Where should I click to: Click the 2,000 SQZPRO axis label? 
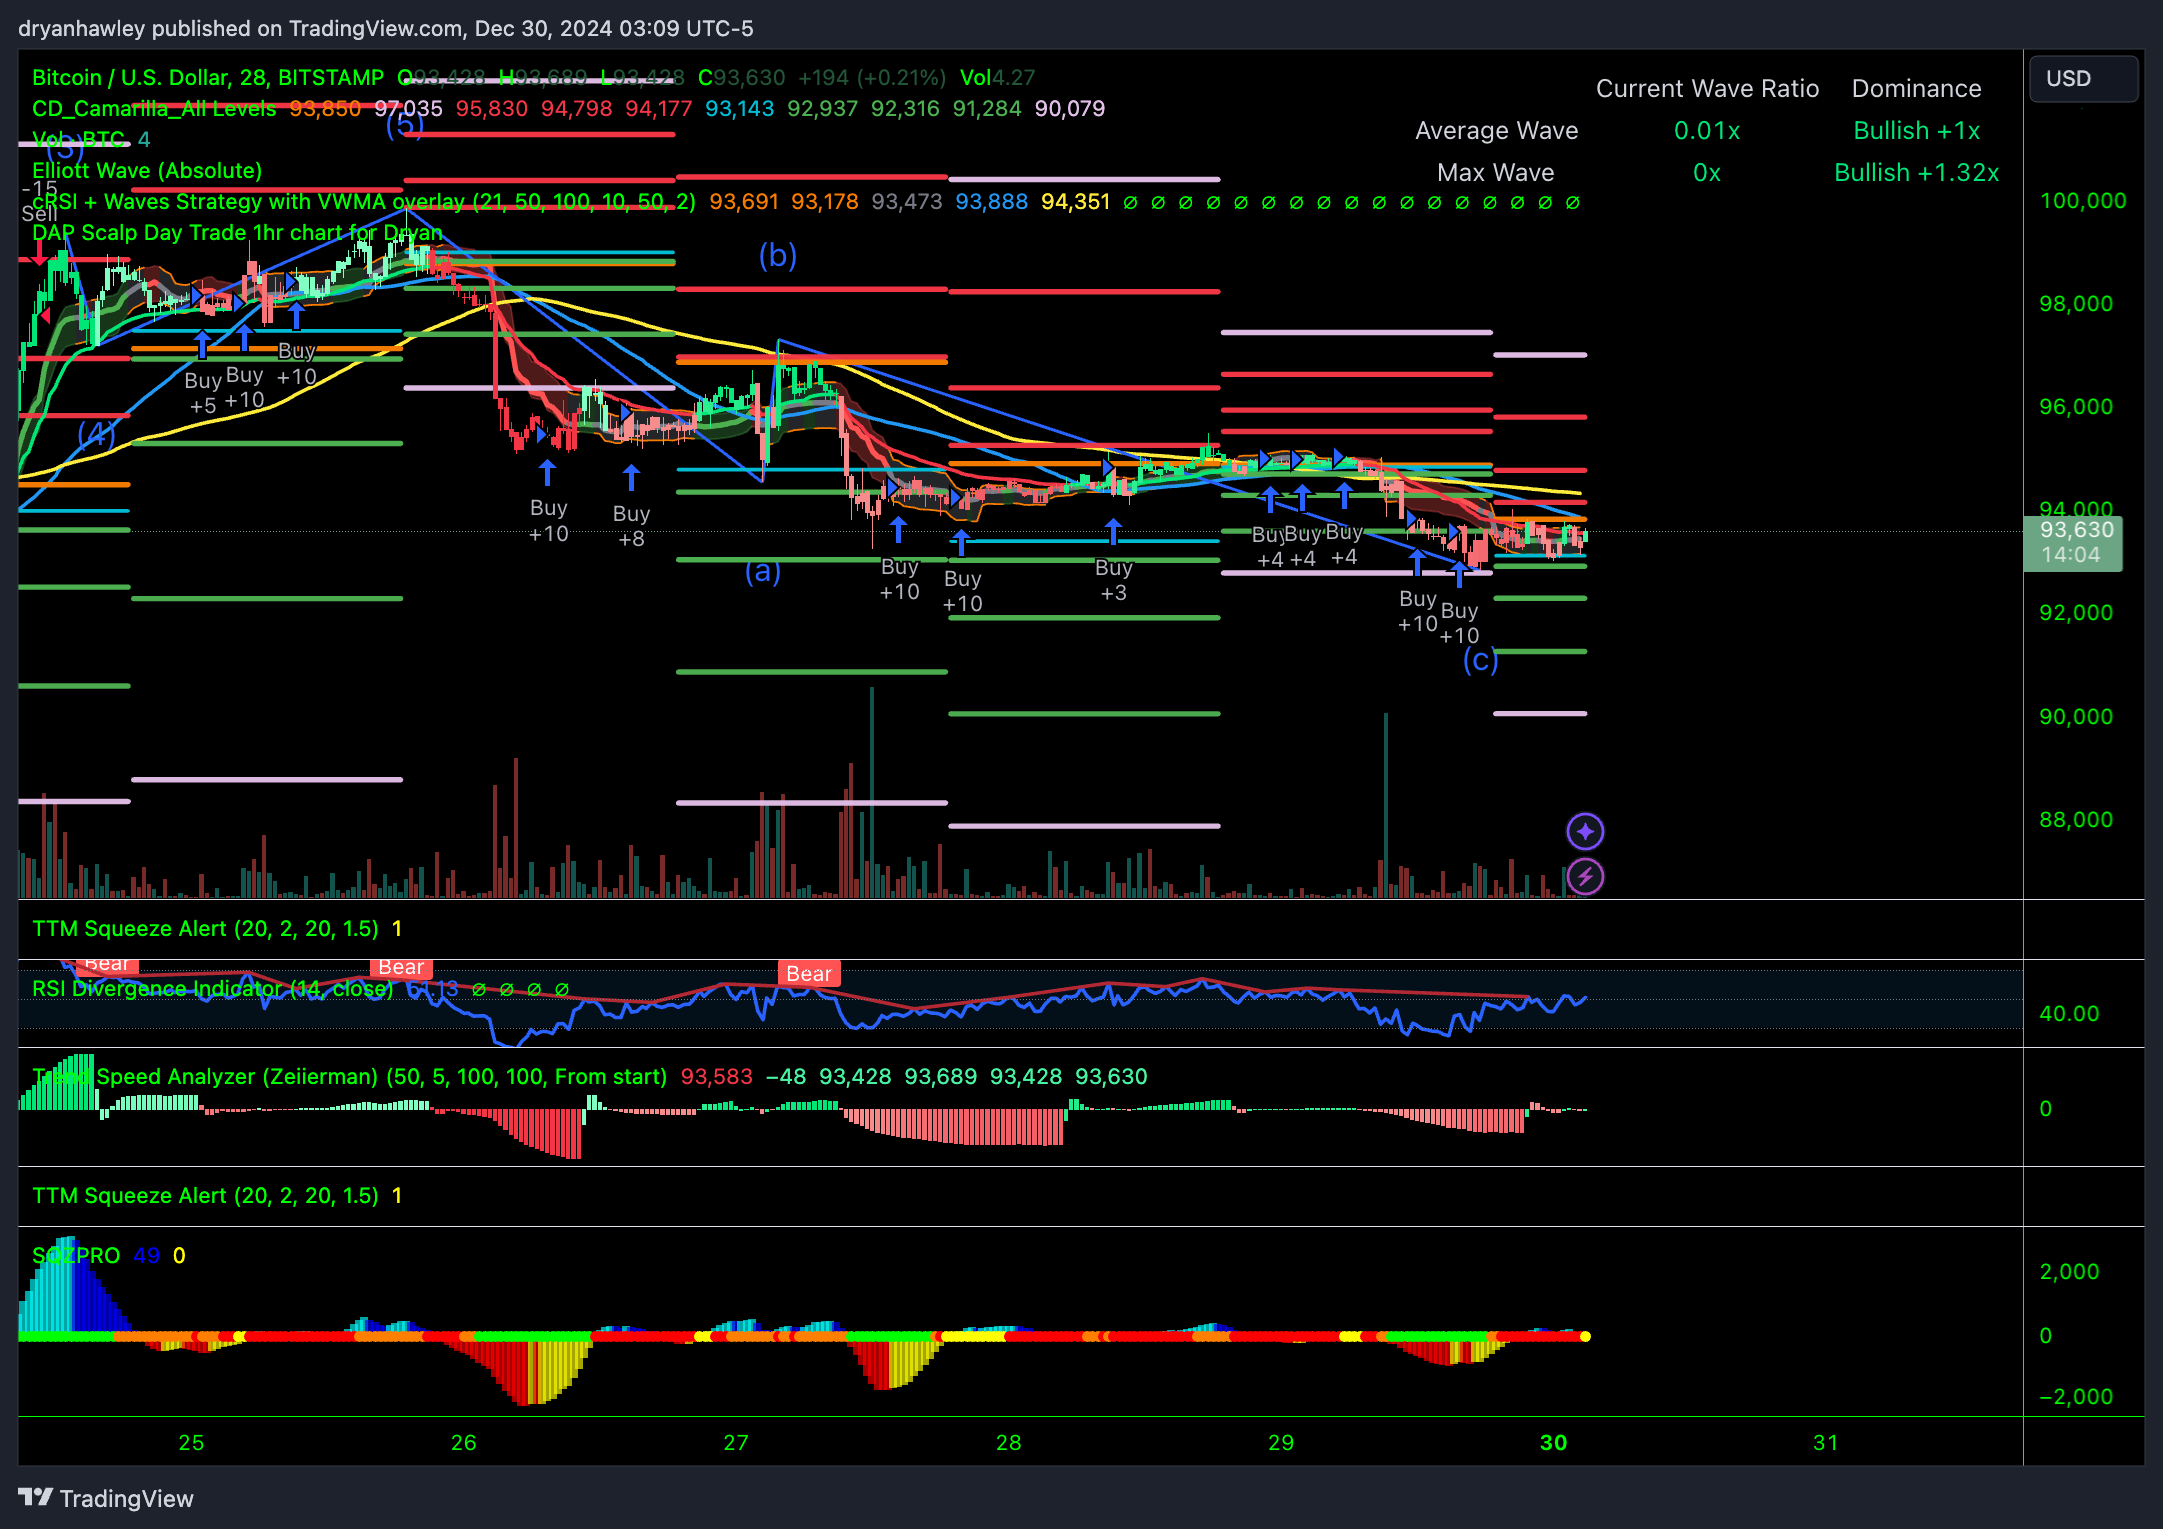[2069, 1272]
